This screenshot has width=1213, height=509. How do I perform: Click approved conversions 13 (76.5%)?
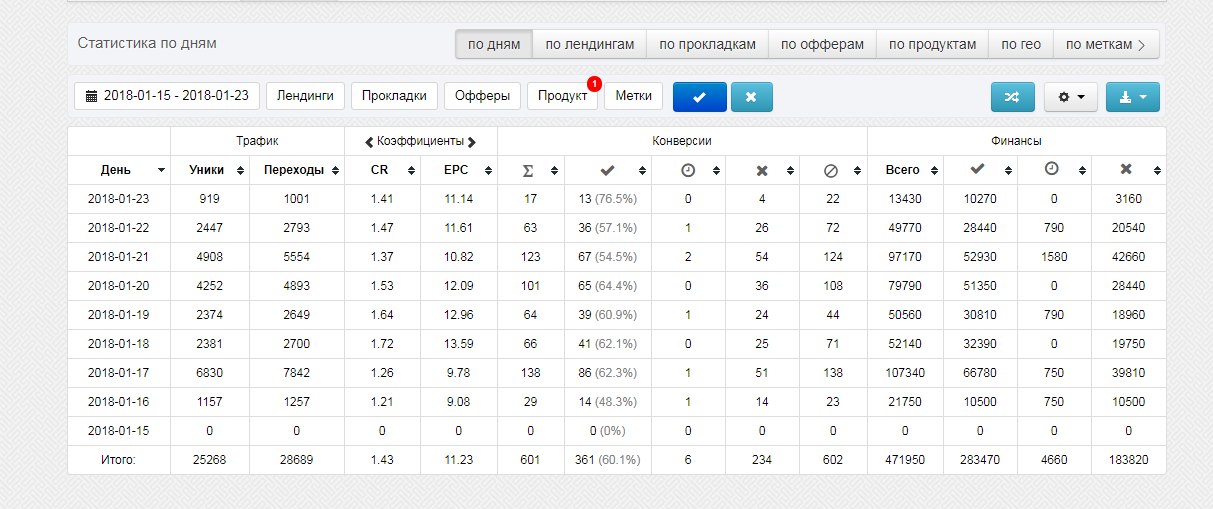pos(608,199)
